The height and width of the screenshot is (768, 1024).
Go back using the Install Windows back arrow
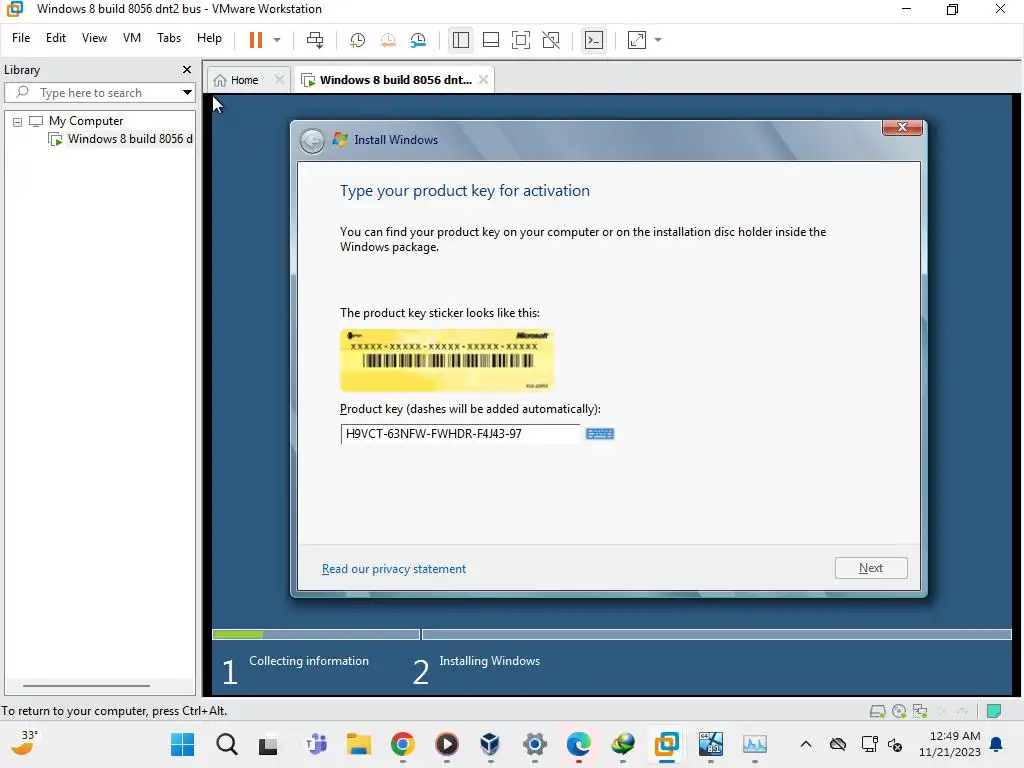pos(312,141)
